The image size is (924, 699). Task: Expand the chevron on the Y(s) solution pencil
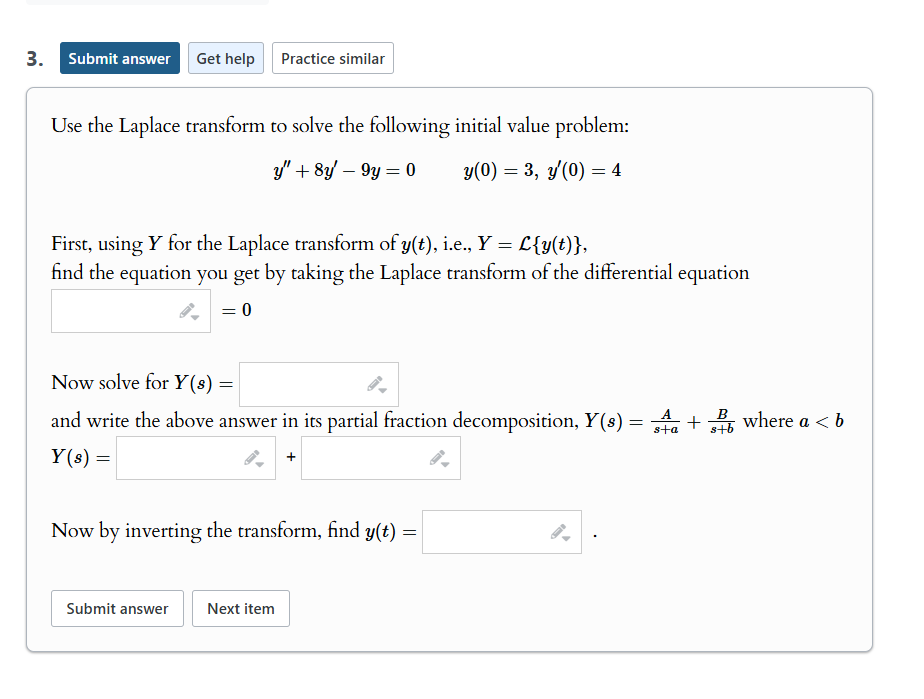coord(382,391)
